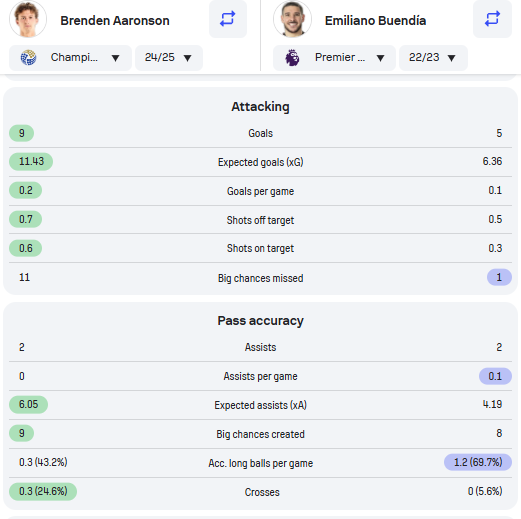Open the 22/23 season dropdown
521x519 pixels.
click(x=433, y=58)
